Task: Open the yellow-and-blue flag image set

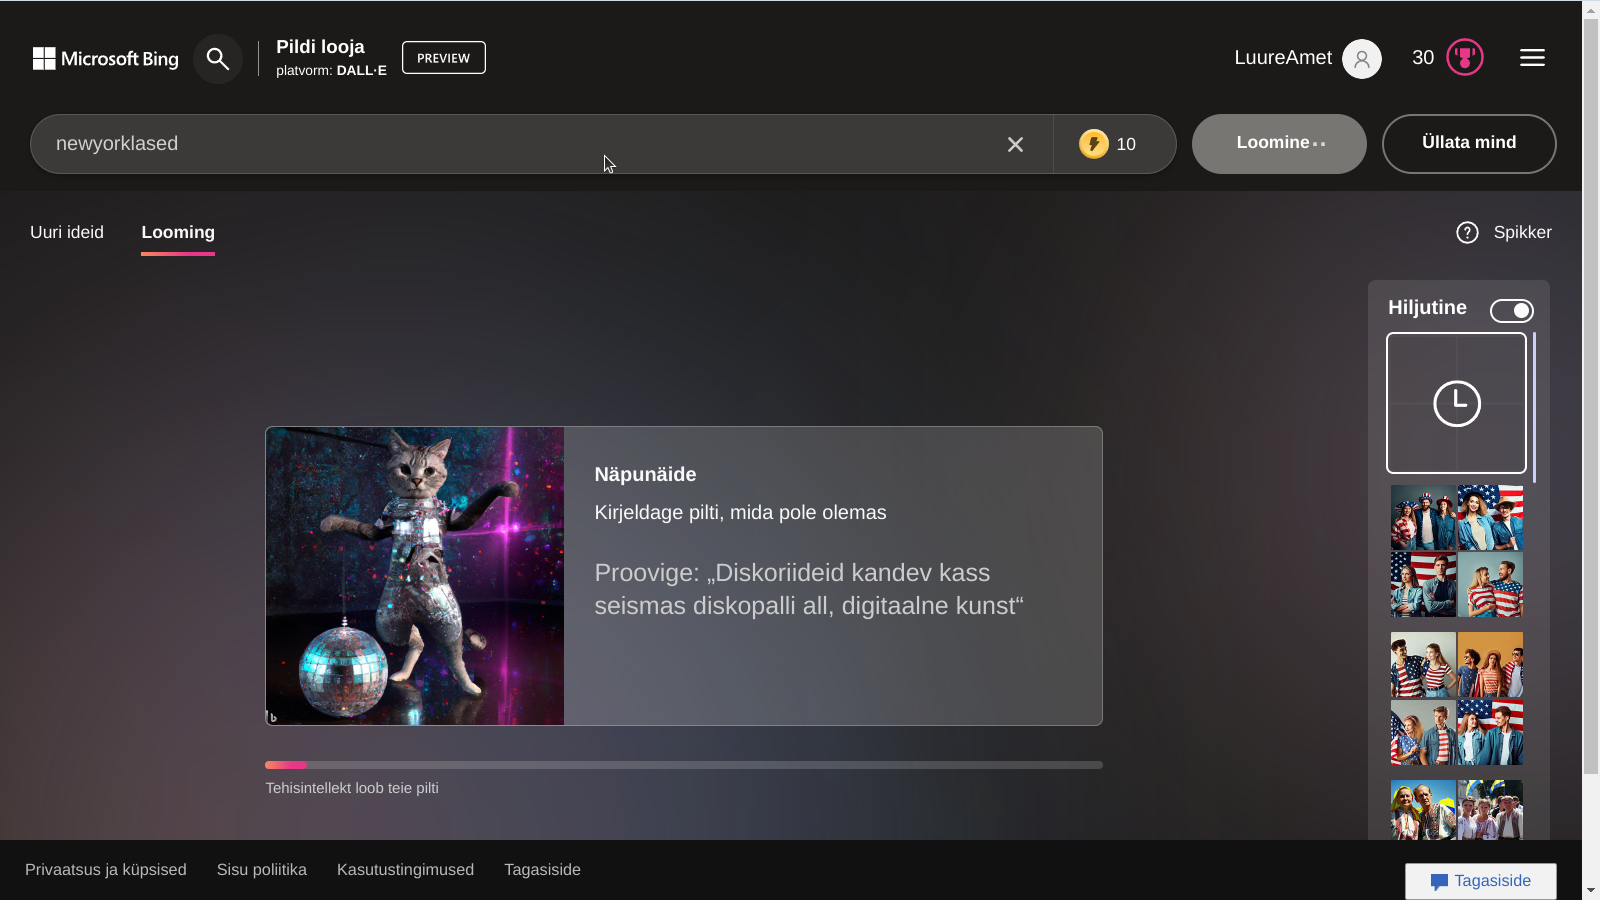Action: [x=1457, y=809]
